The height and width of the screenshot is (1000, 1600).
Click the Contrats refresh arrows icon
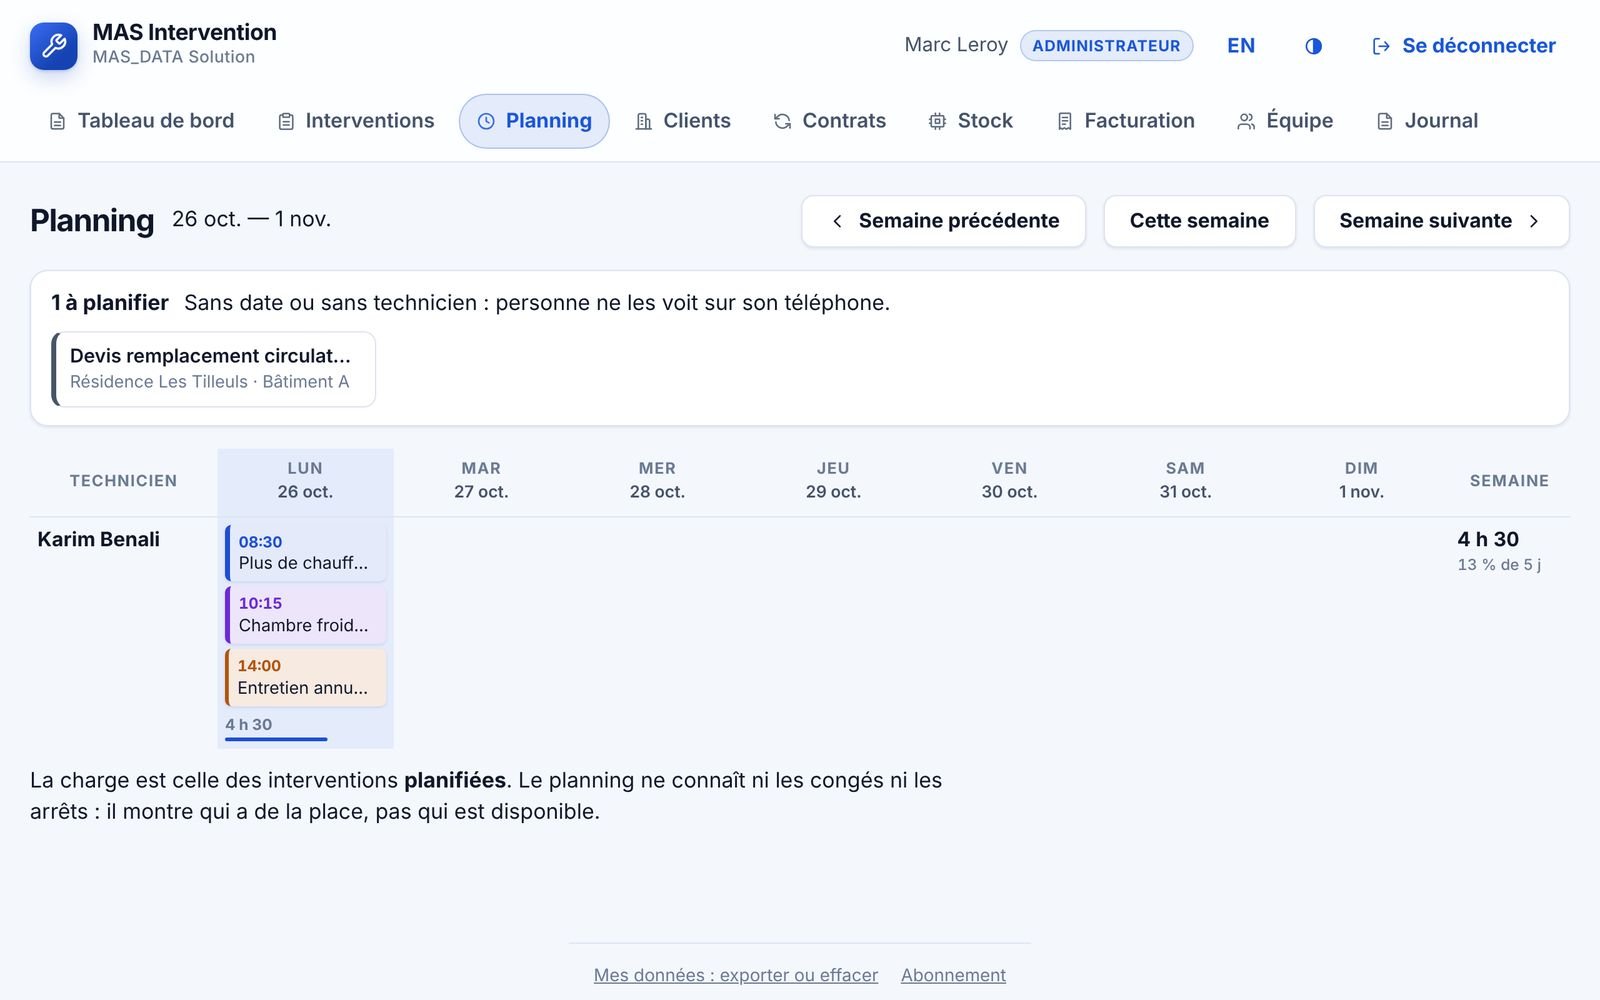tap(782, 122)
